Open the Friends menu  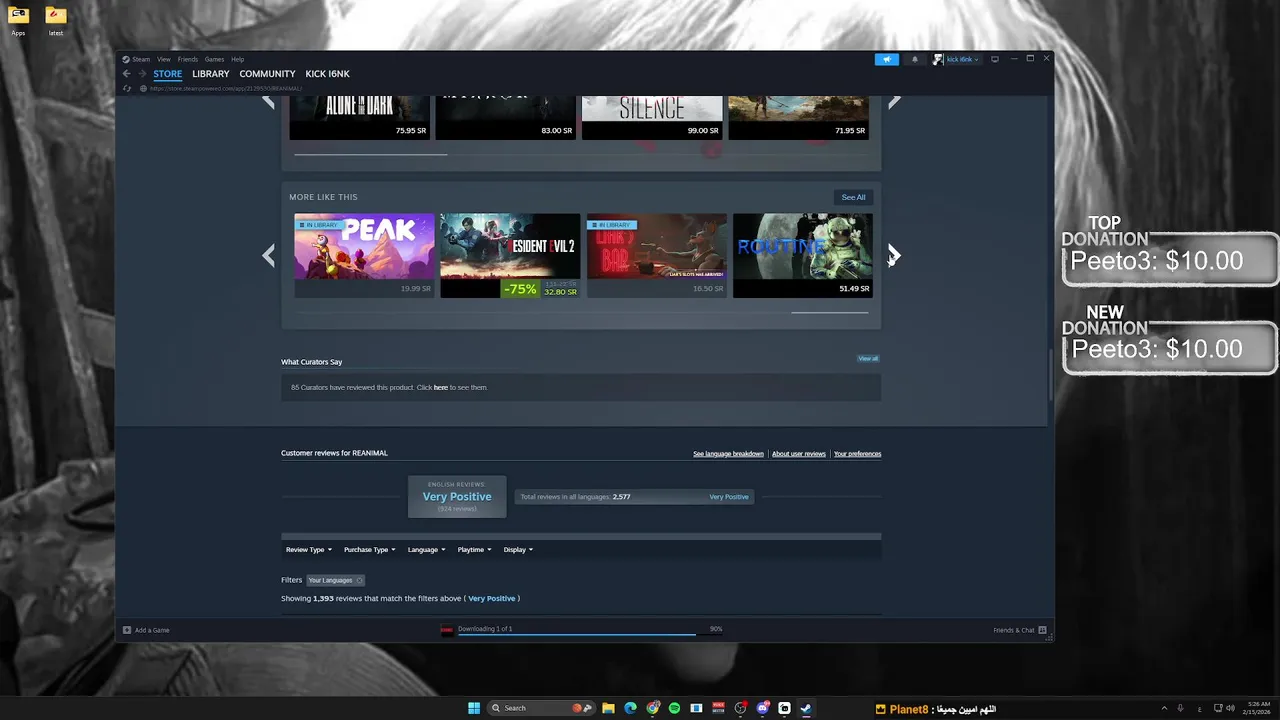pyautogui.click(x=188, y=59)
